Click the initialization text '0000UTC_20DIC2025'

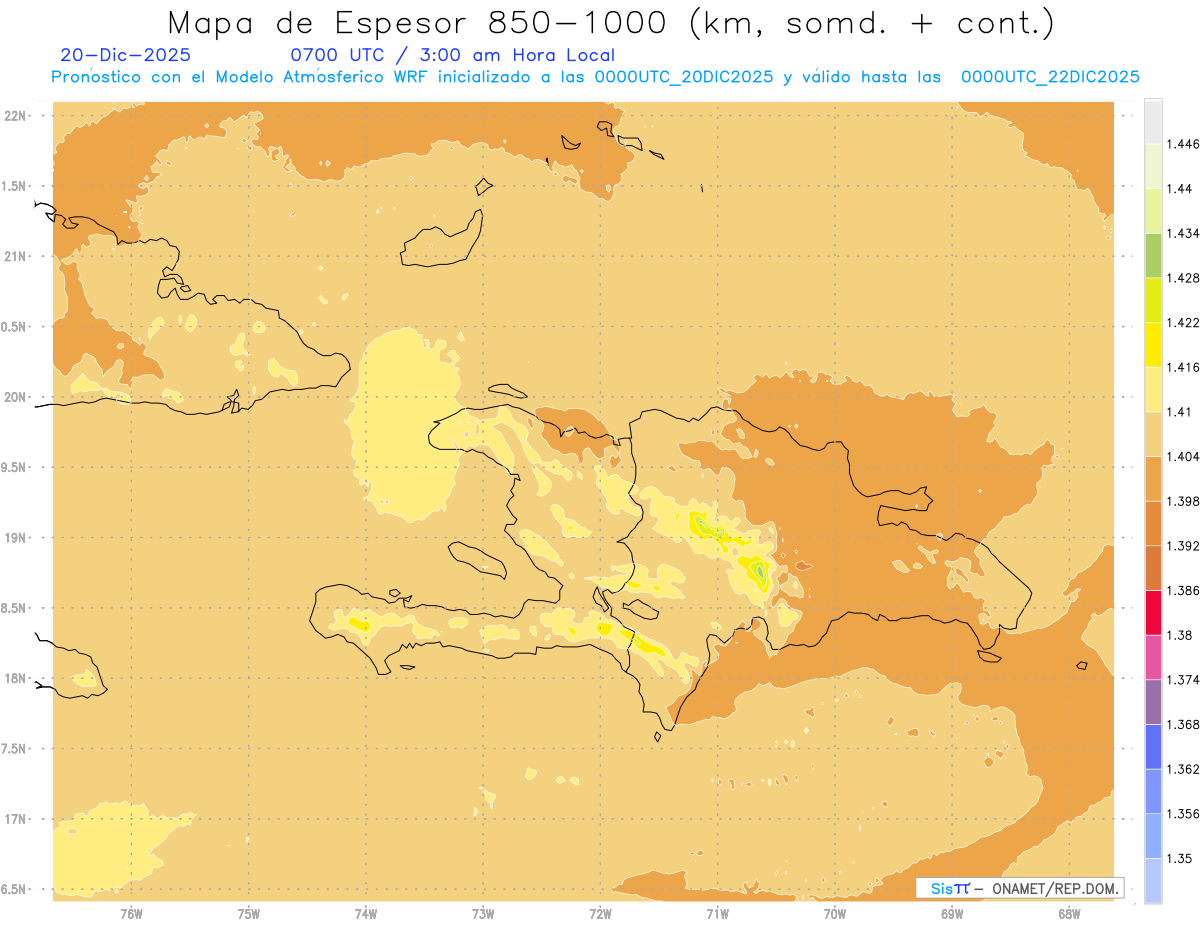pos(683,77)
